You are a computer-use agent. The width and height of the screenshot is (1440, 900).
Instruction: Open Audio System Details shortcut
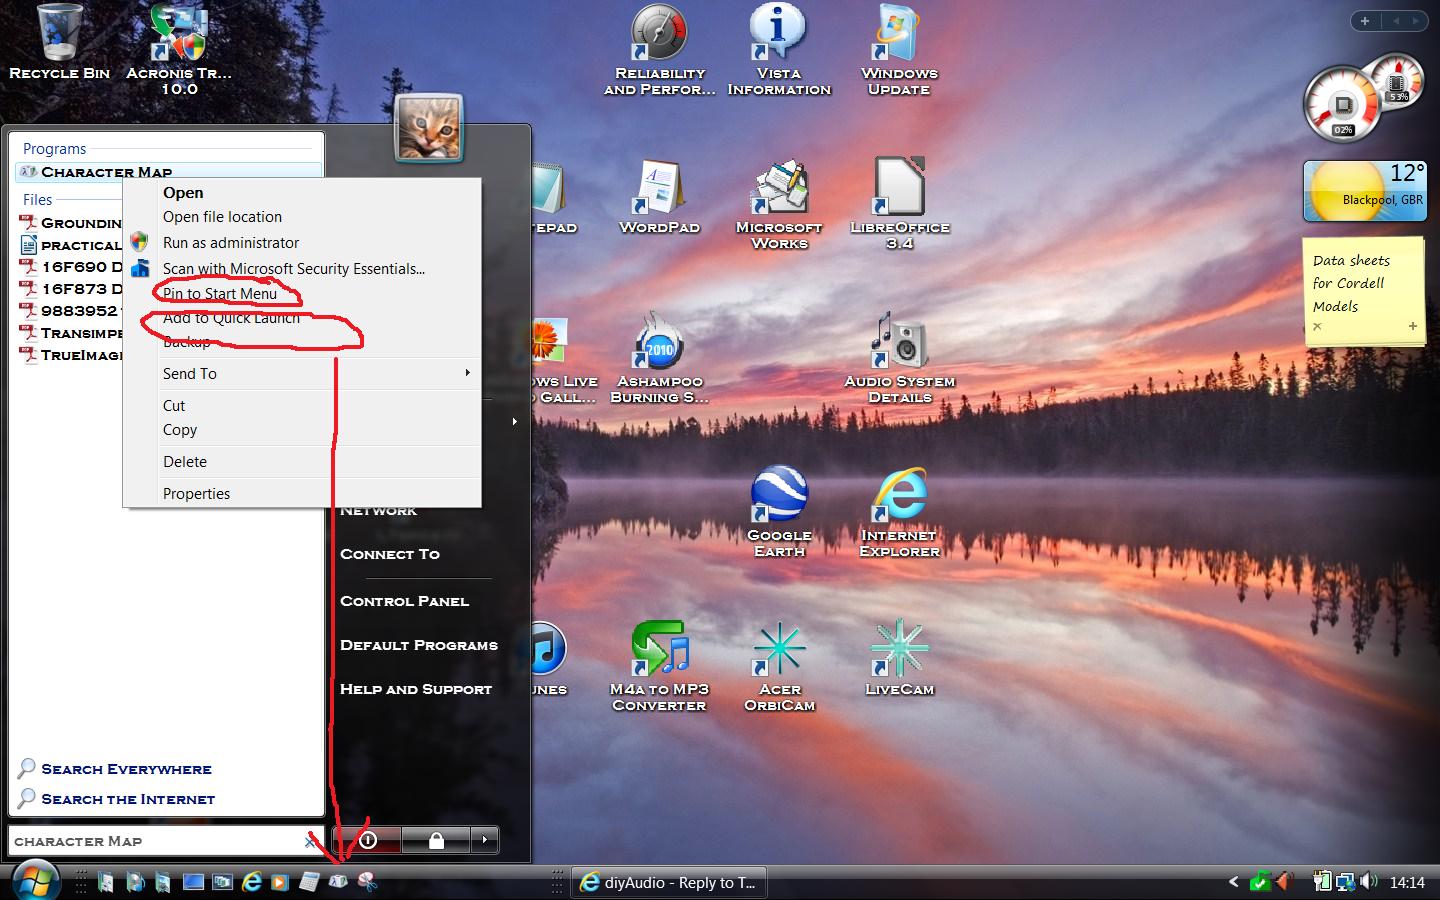[899, 358]
